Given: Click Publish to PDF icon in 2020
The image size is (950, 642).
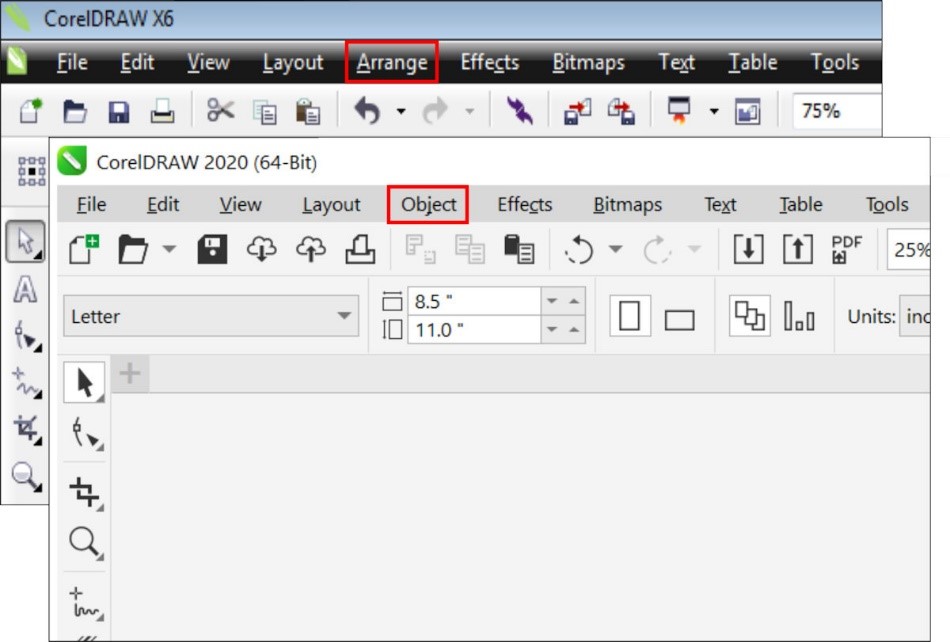Looking at the screenshot, I should (846, 249).
